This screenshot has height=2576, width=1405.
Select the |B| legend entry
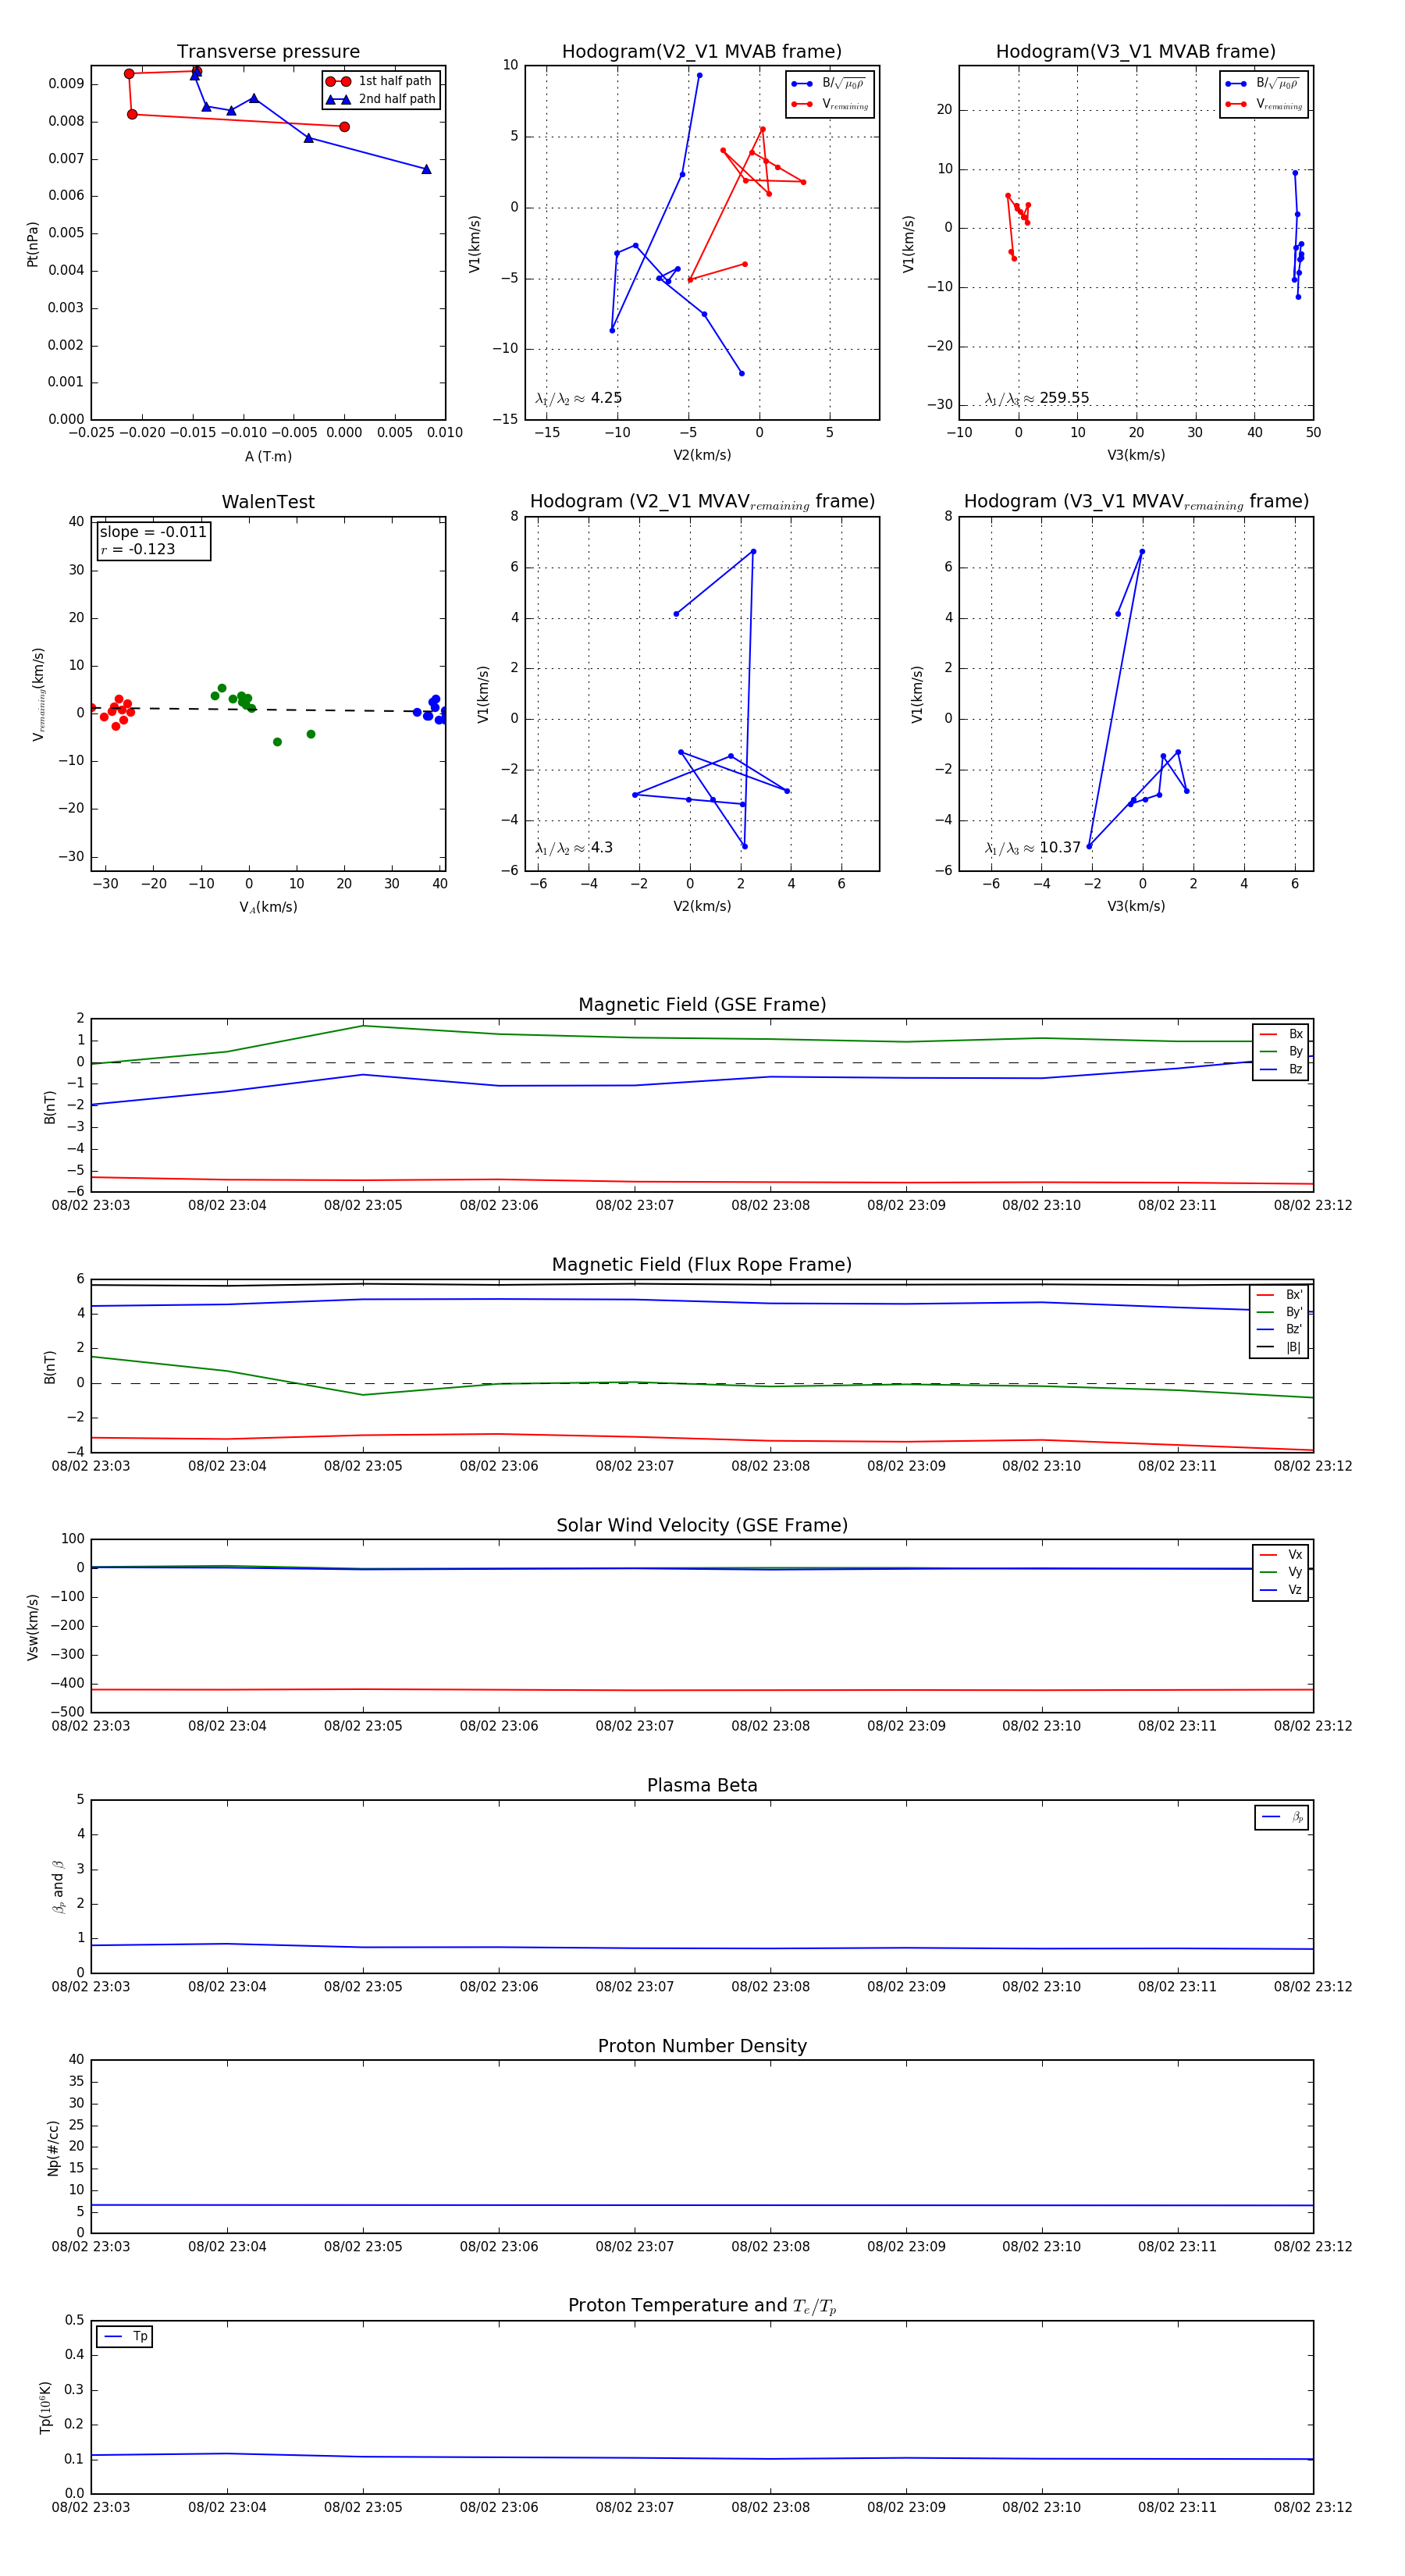point(1279,1347)
